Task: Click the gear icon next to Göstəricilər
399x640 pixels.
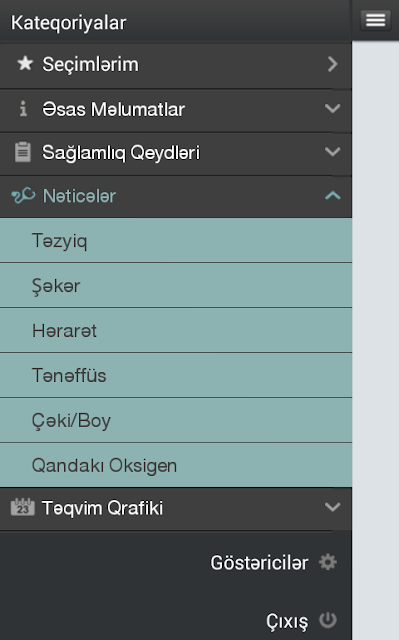Action: point(328,562)
